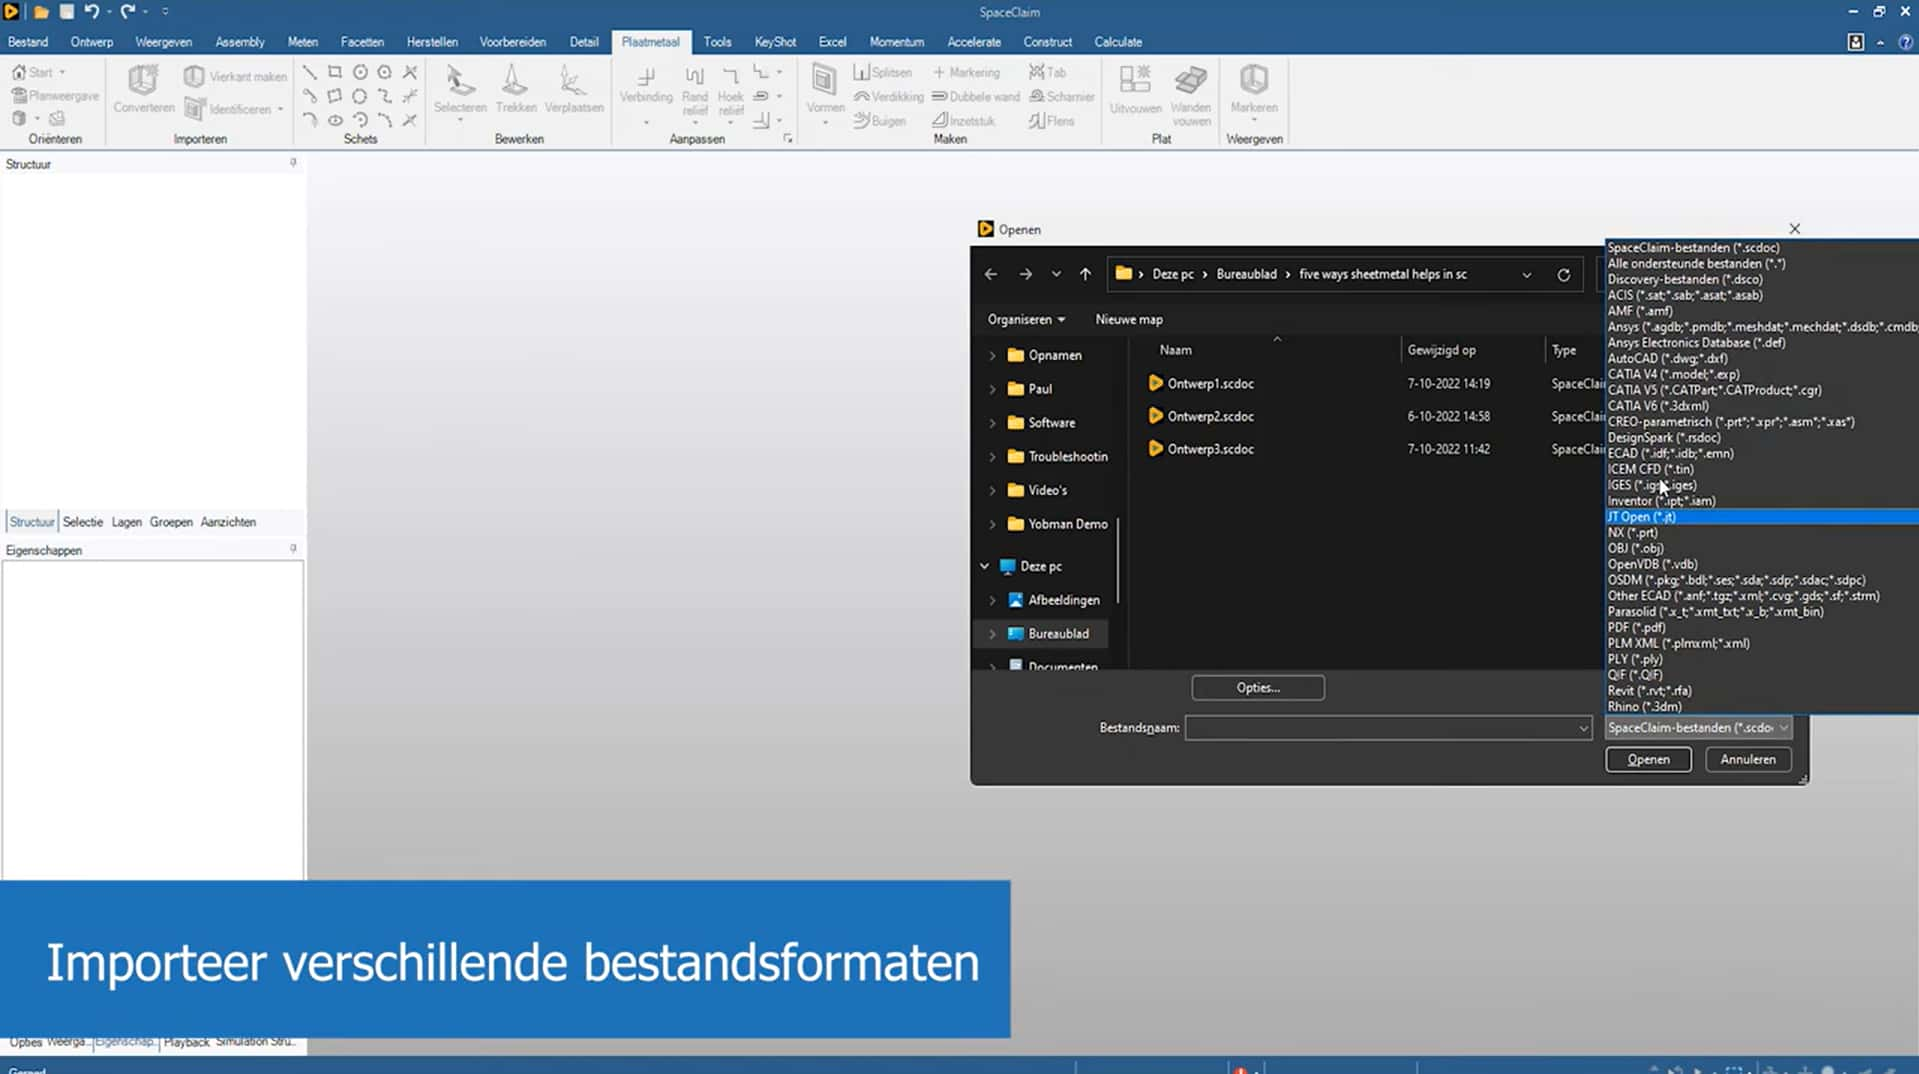
Task: Click the Verdikking tool
Action: (x=888, y=96)
